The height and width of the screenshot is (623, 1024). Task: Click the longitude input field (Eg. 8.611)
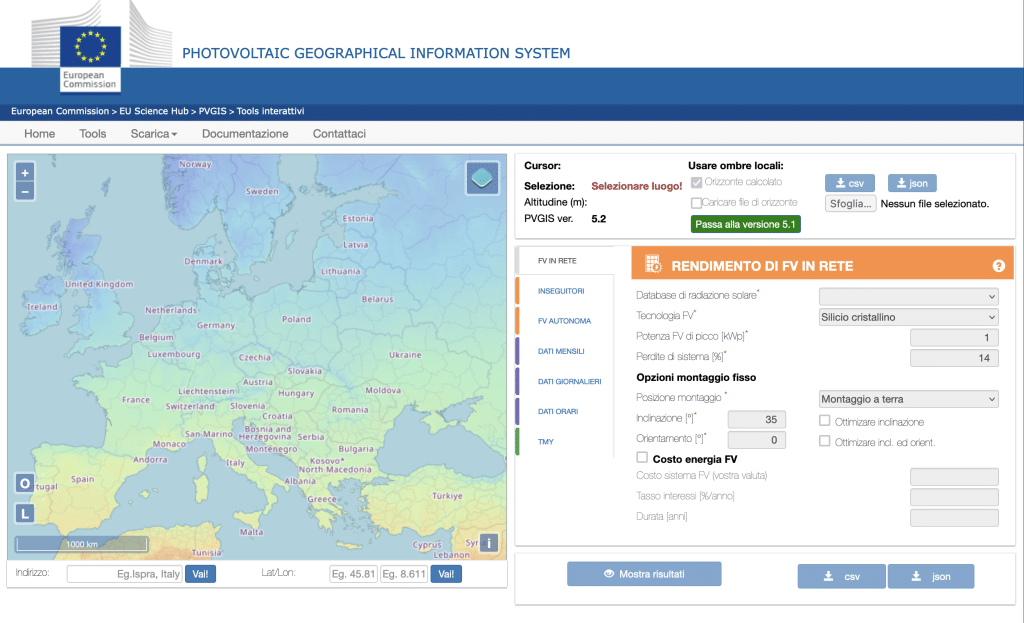click(404, 574)
